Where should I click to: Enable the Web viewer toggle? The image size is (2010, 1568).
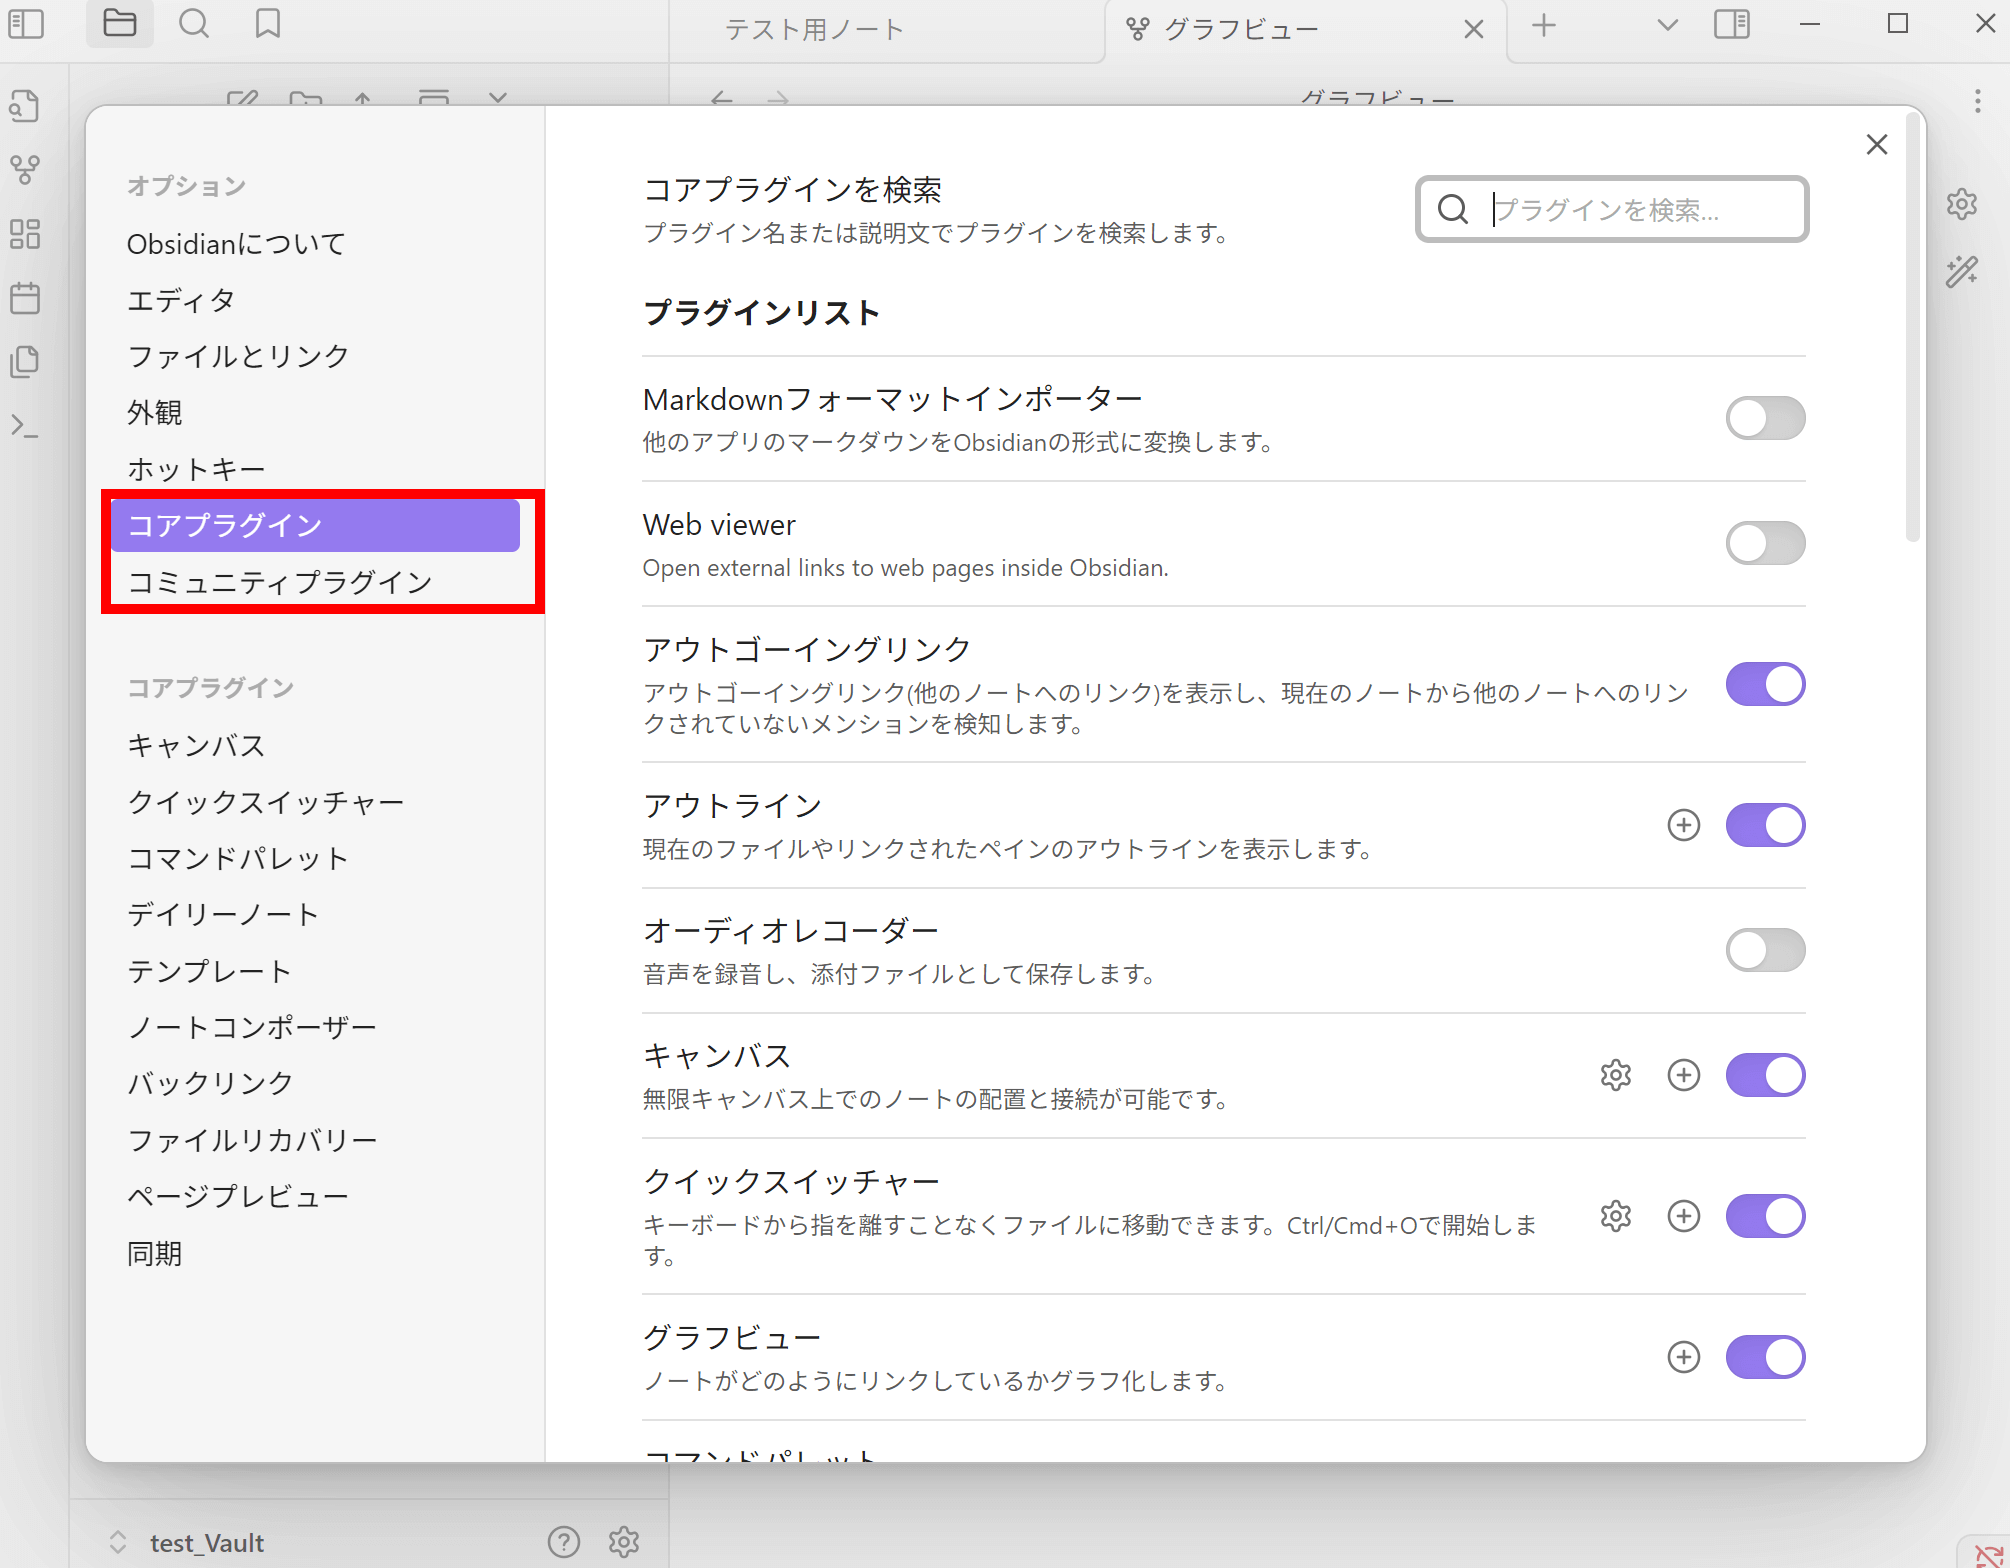pos(1765,543)
